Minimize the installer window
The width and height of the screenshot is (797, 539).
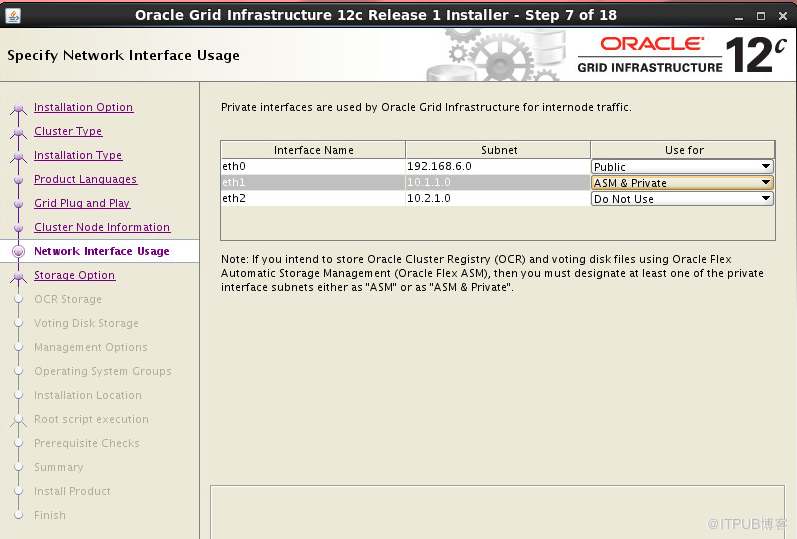coord(739,16)
